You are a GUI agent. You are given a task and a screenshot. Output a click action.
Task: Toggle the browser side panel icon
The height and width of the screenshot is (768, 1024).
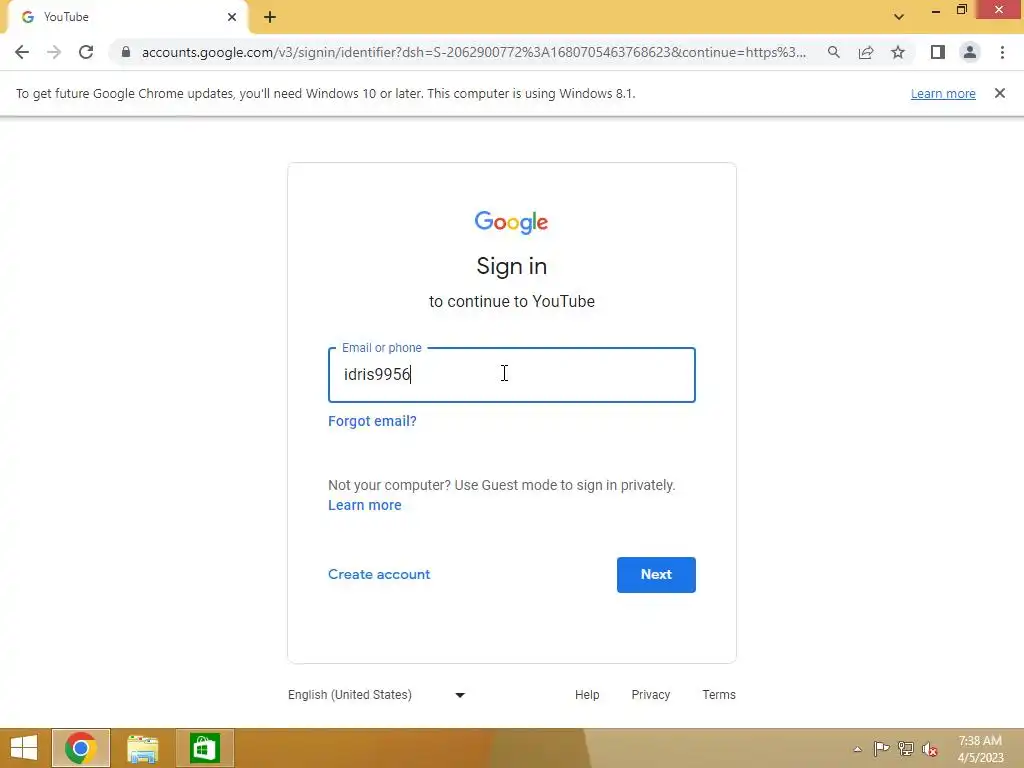(938, 52)
